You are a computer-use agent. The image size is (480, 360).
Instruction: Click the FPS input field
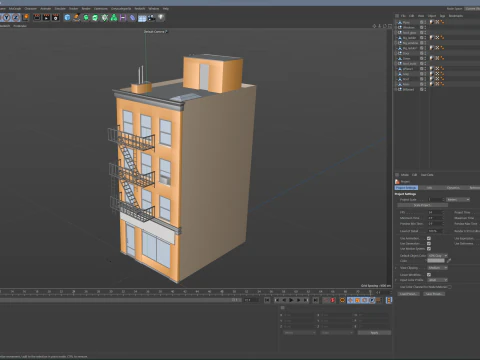[x=435, y=212]
